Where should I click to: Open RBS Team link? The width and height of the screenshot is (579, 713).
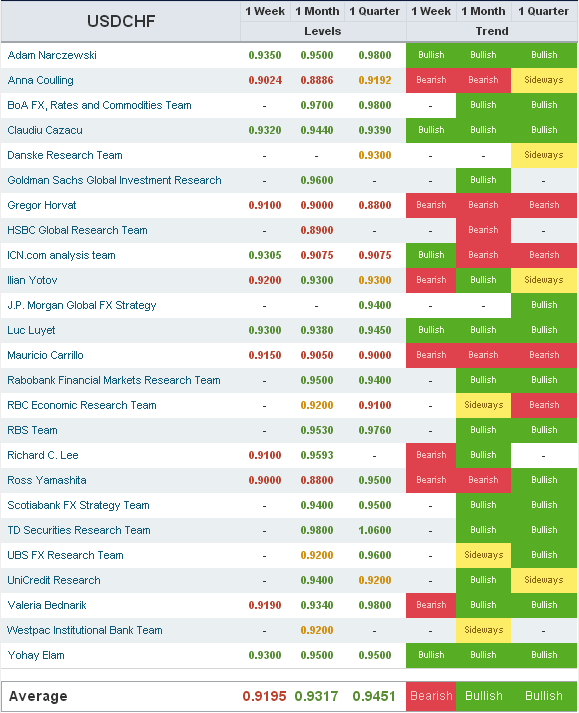pos(32,431)
